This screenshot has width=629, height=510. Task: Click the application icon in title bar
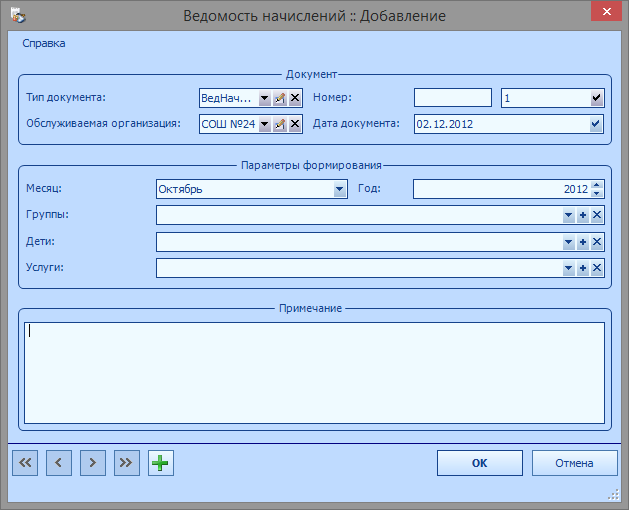click(18, 15)
